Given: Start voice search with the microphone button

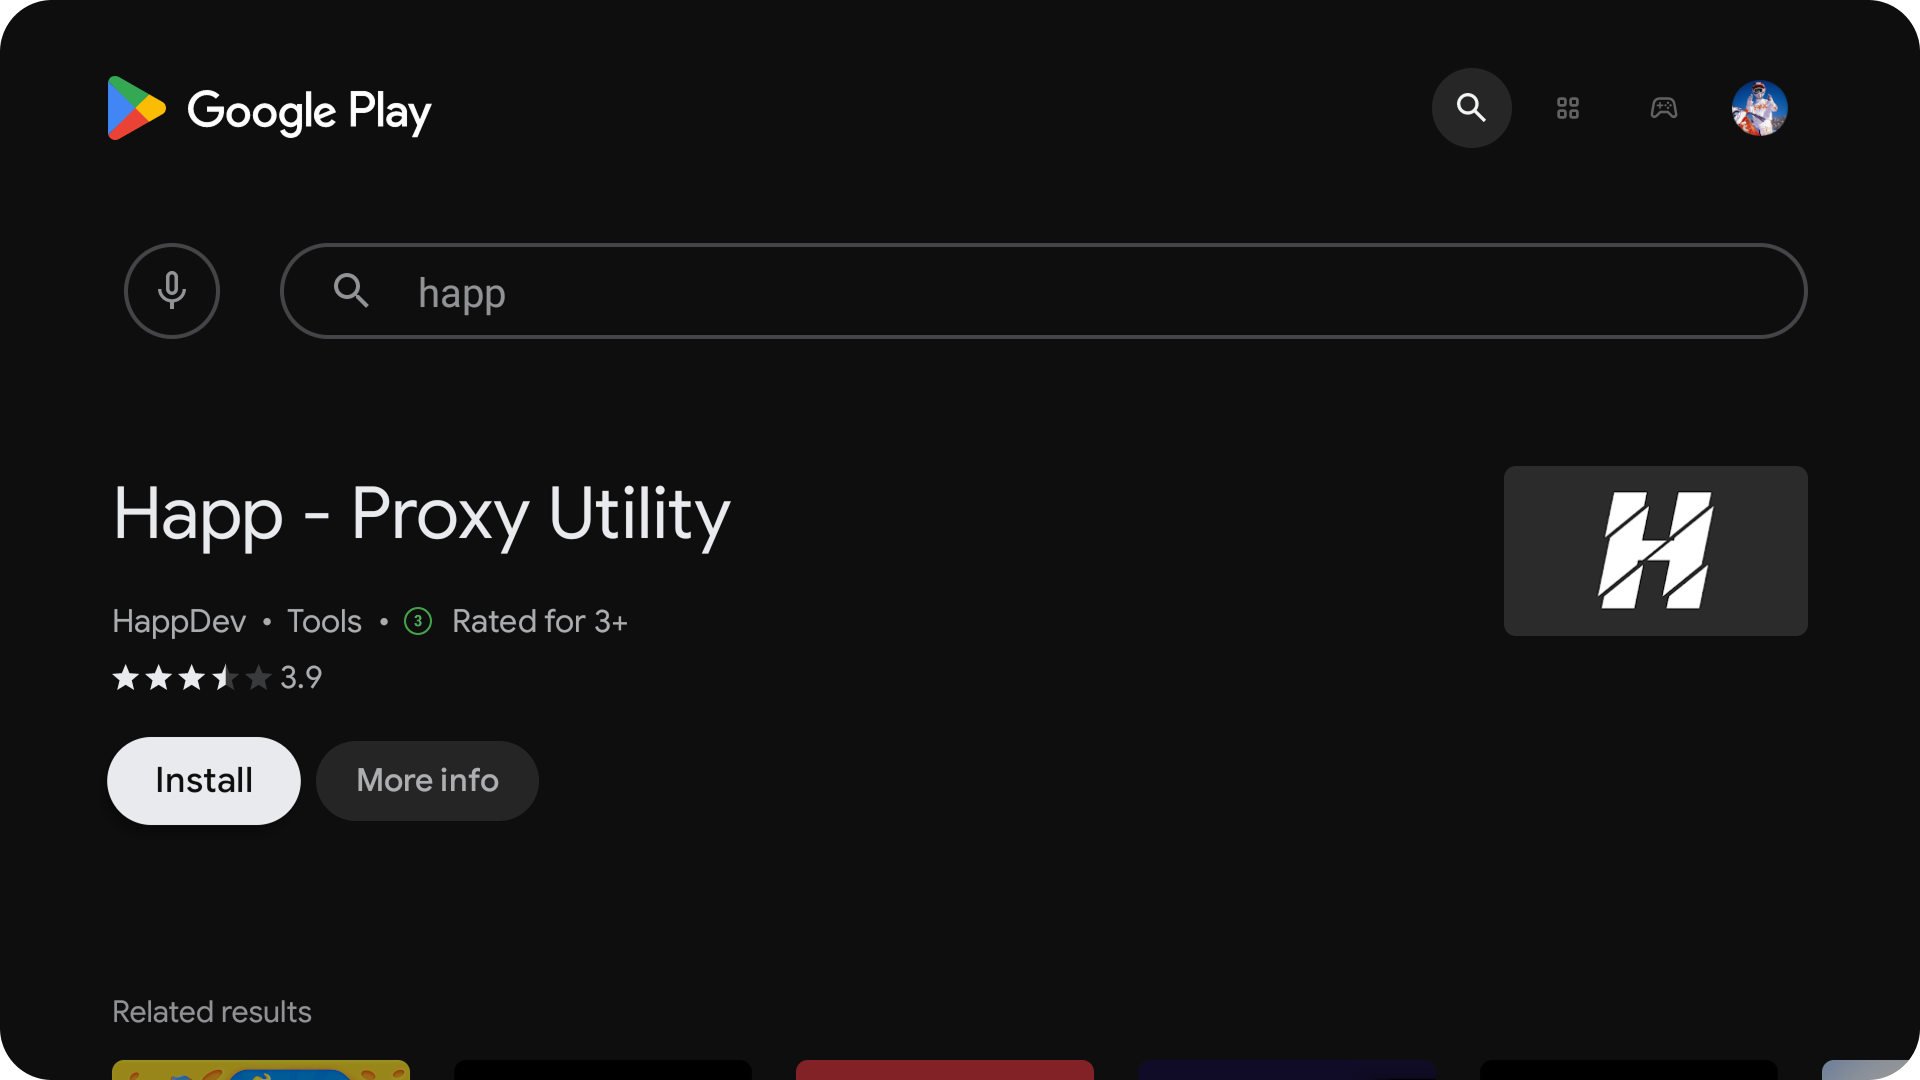Looking at the screenshot, I should point(172,291).
